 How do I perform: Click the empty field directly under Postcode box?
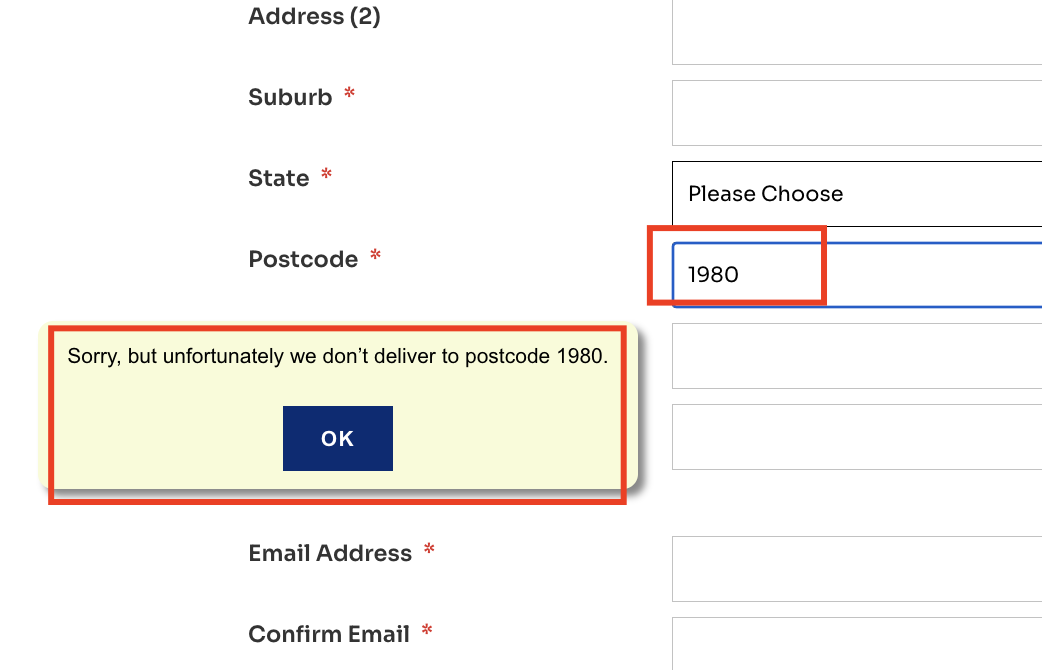tap(857, 356)
